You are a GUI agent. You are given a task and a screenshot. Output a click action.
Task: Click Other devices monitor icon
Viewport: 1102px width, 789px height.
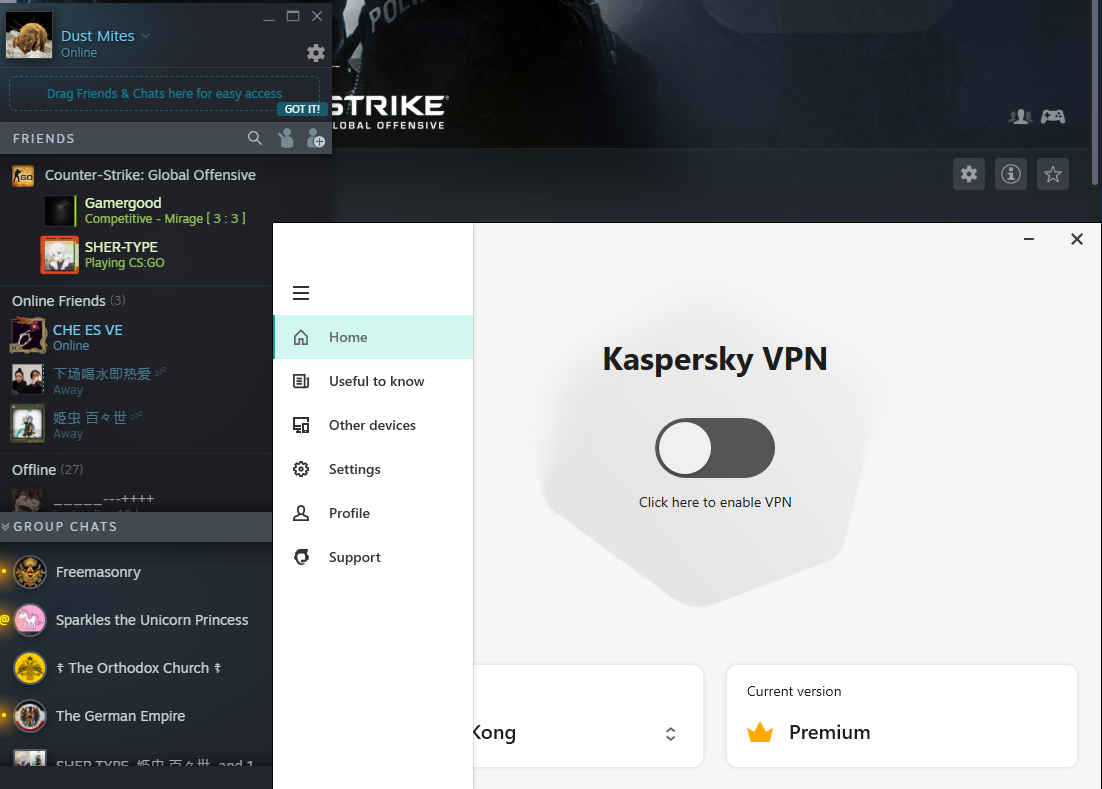tap(301, 425)
